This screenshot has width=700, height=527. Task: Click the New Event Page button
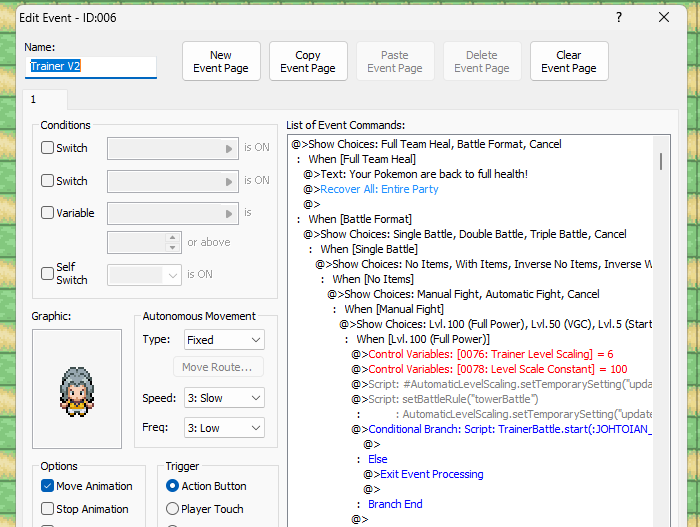click(x=221, y=62)
